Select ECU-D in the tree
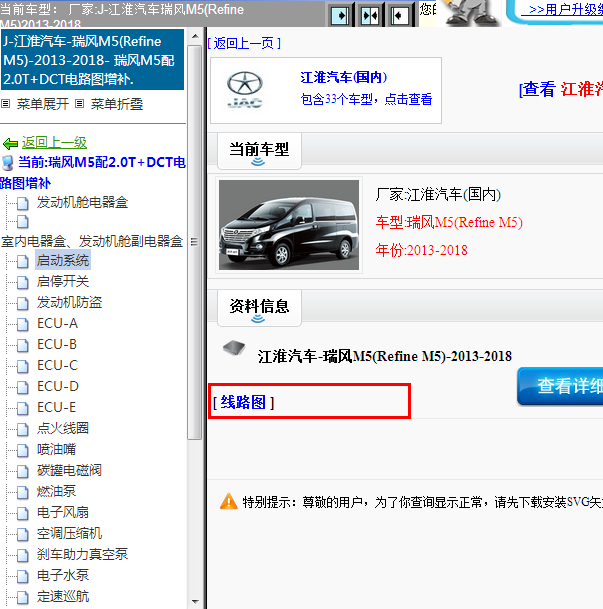The height and width of the screenshot is (609, 603). tap(58, 386)
